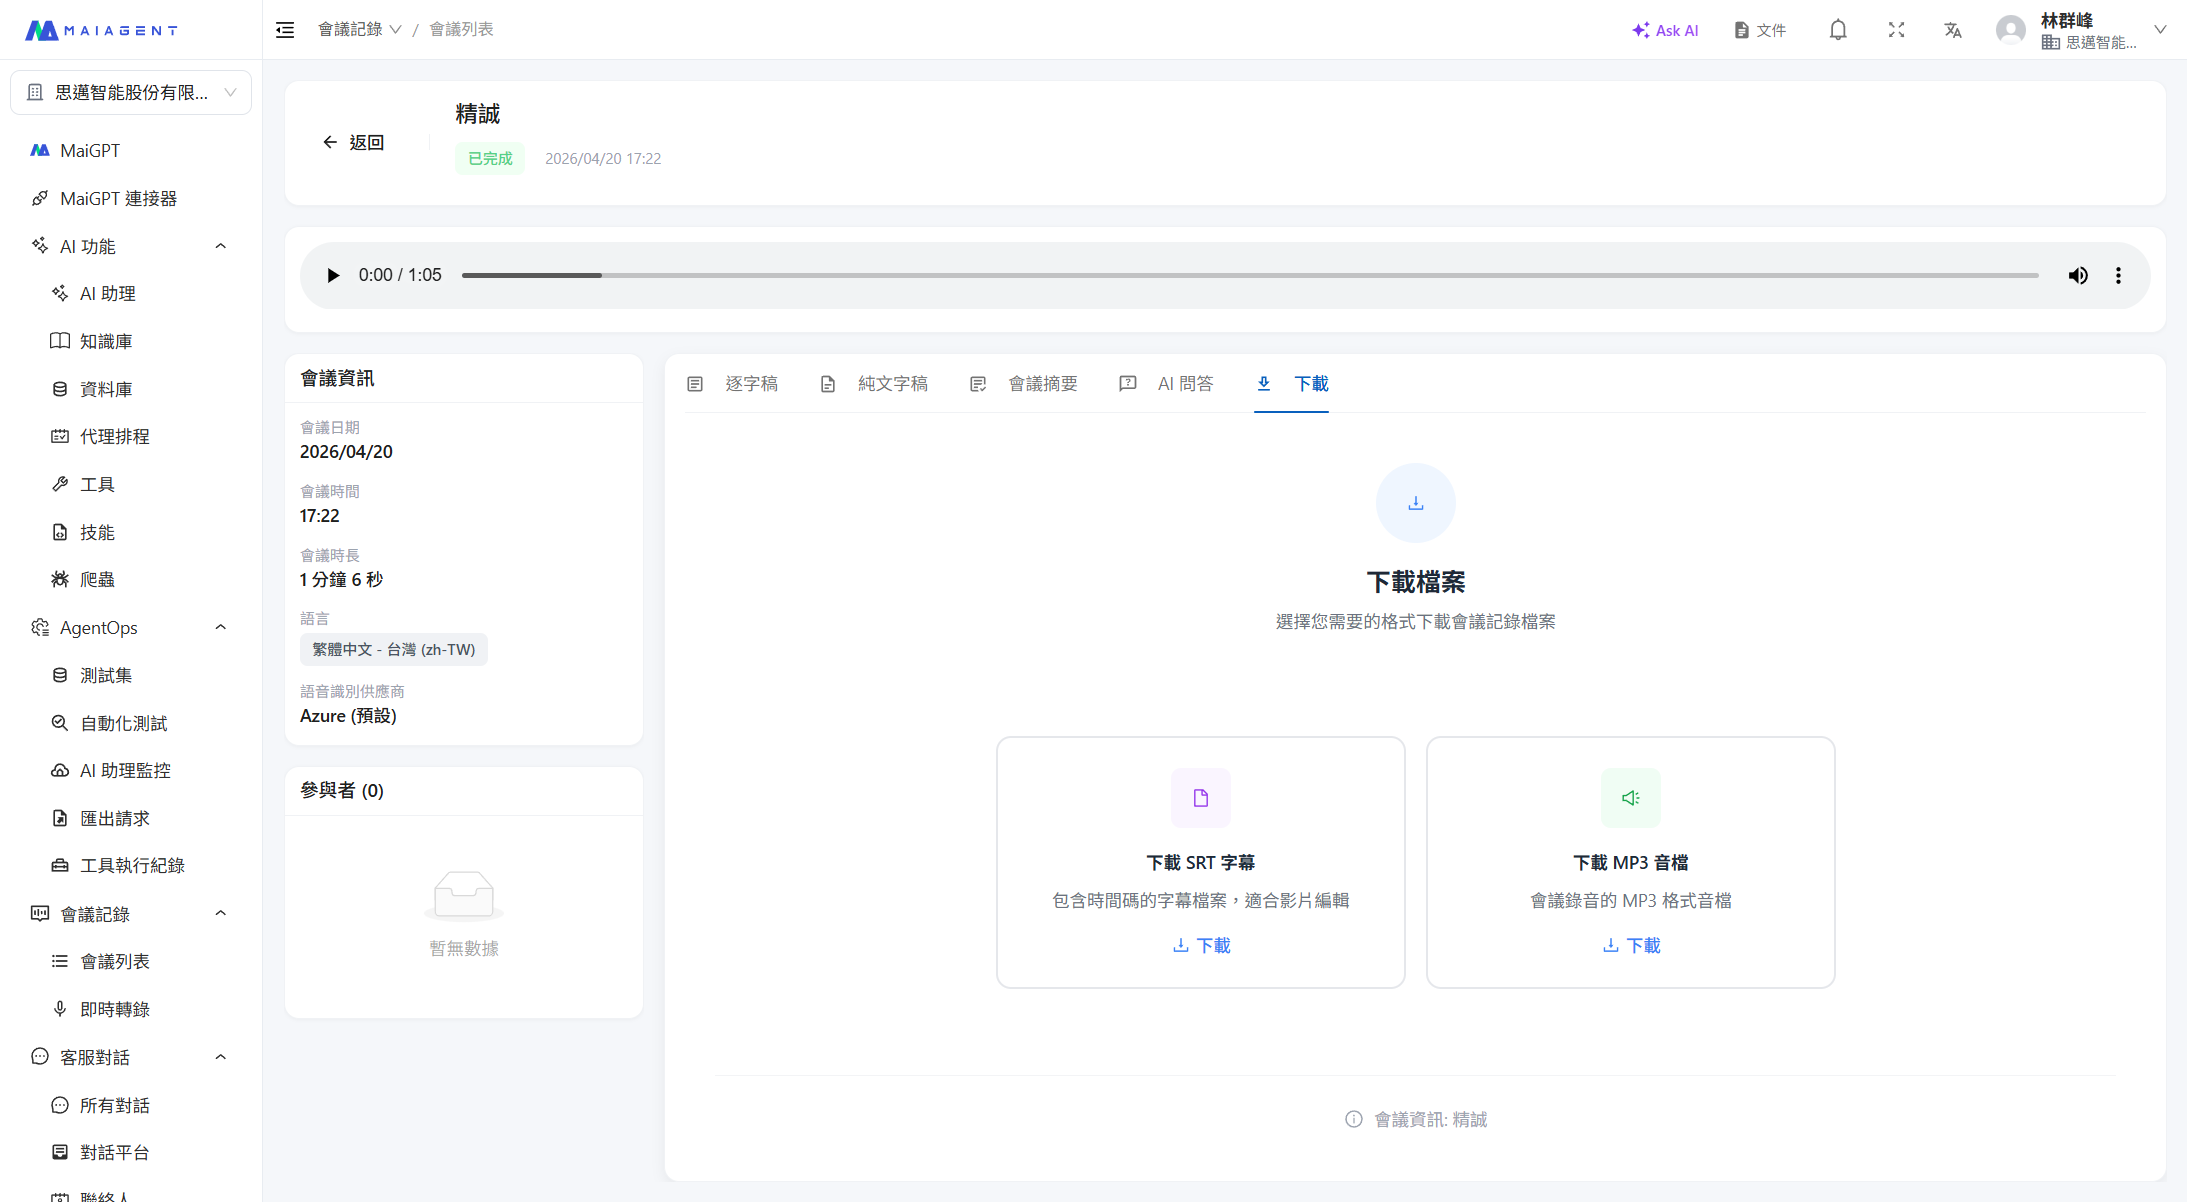Click the notification bell icon
The width and height of the screenshot is (2187, 1202).
(x=1838, y=30)
